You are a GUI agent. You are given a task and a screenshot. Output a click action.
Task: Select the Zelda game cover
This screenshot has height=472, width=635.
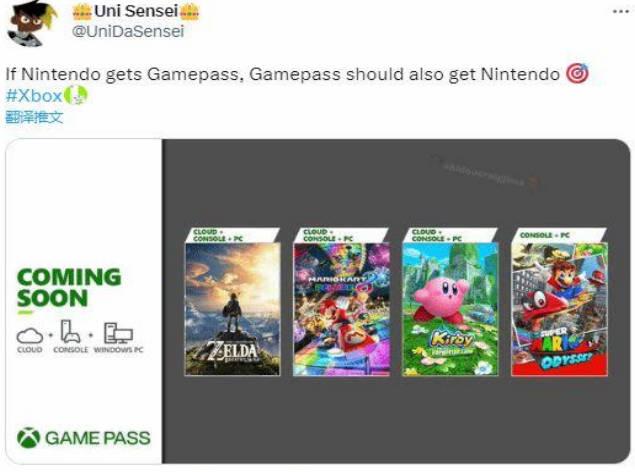point(232,309)
